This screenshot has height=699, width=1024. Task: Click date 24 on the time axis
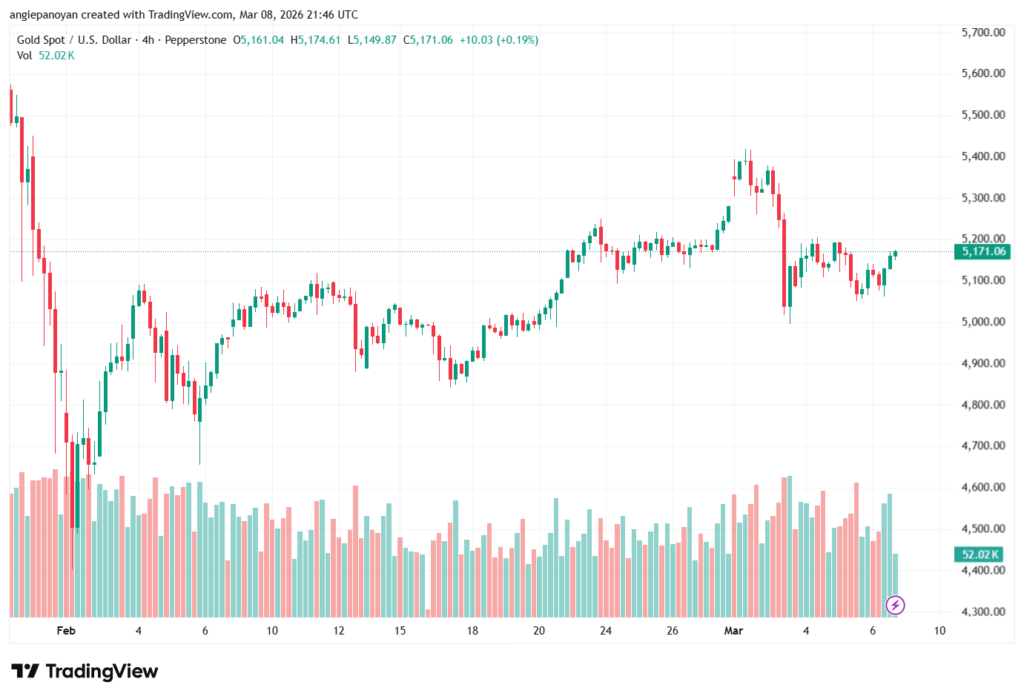click(x=605, y=631)
